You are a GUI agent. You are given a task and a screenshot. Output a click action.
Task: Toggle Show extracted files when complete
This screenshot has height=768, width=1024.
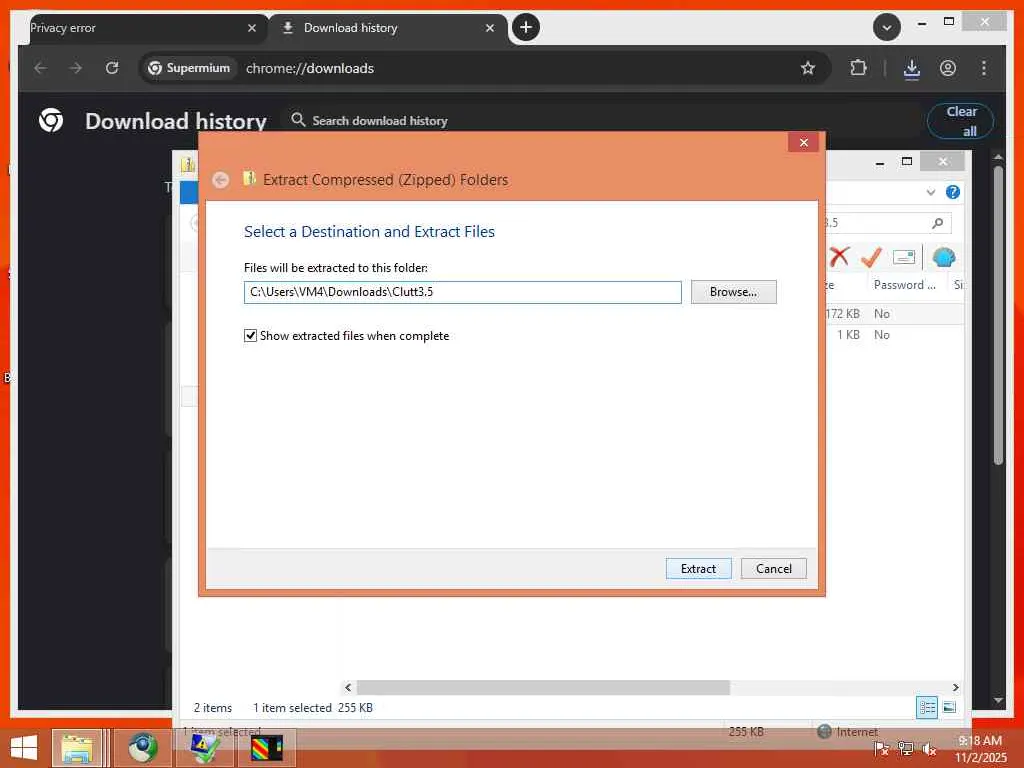click(x=250, y=336)
